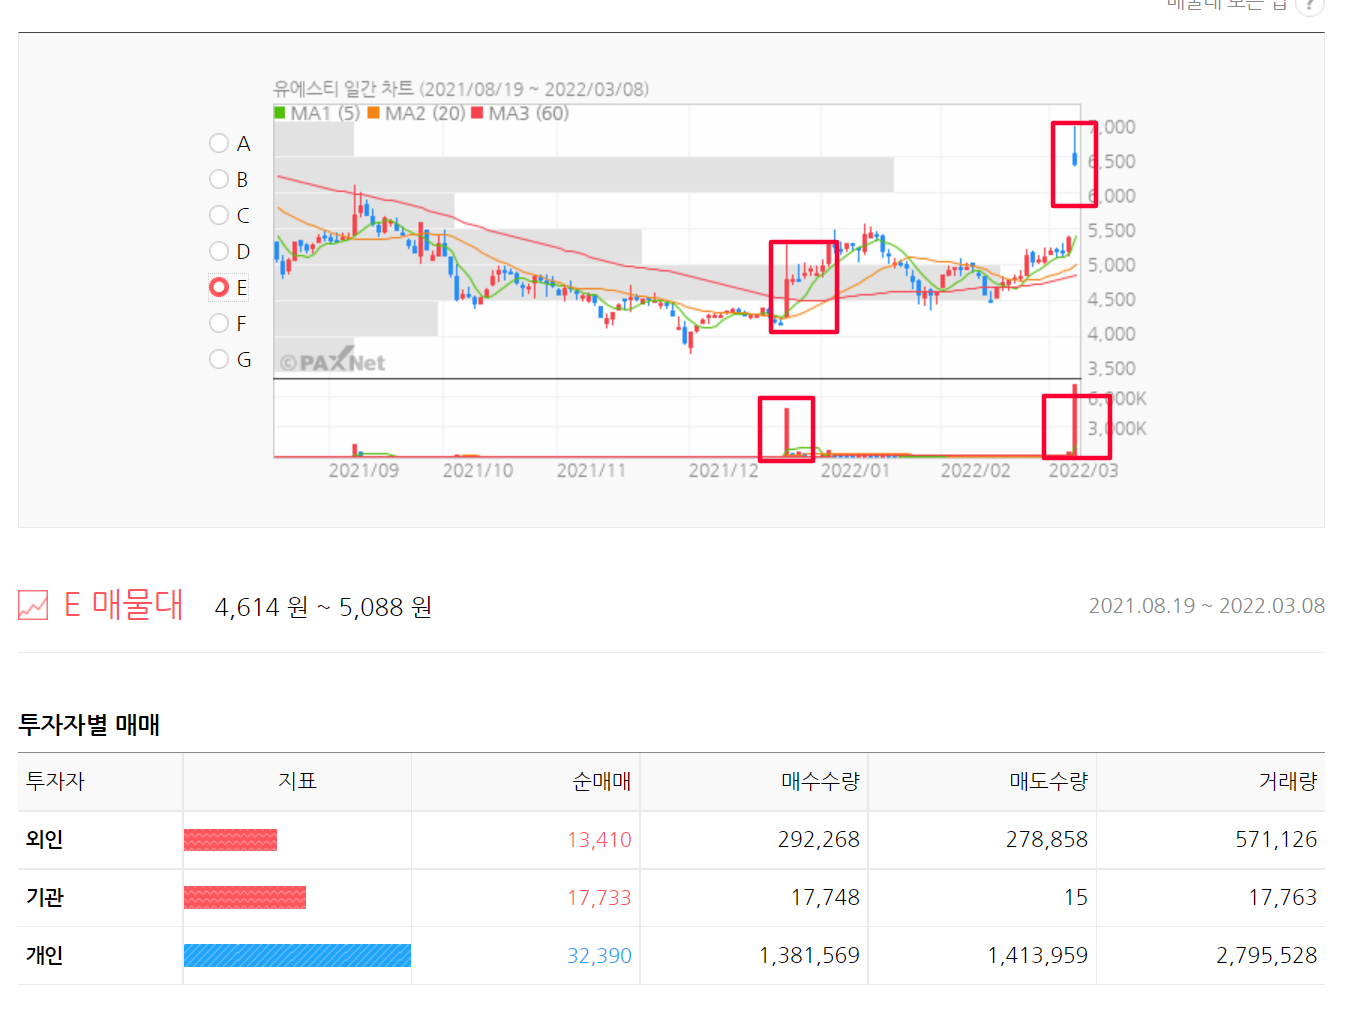
Task: Click the green MA1 (5) legend swatch
Action: [280, 113]
